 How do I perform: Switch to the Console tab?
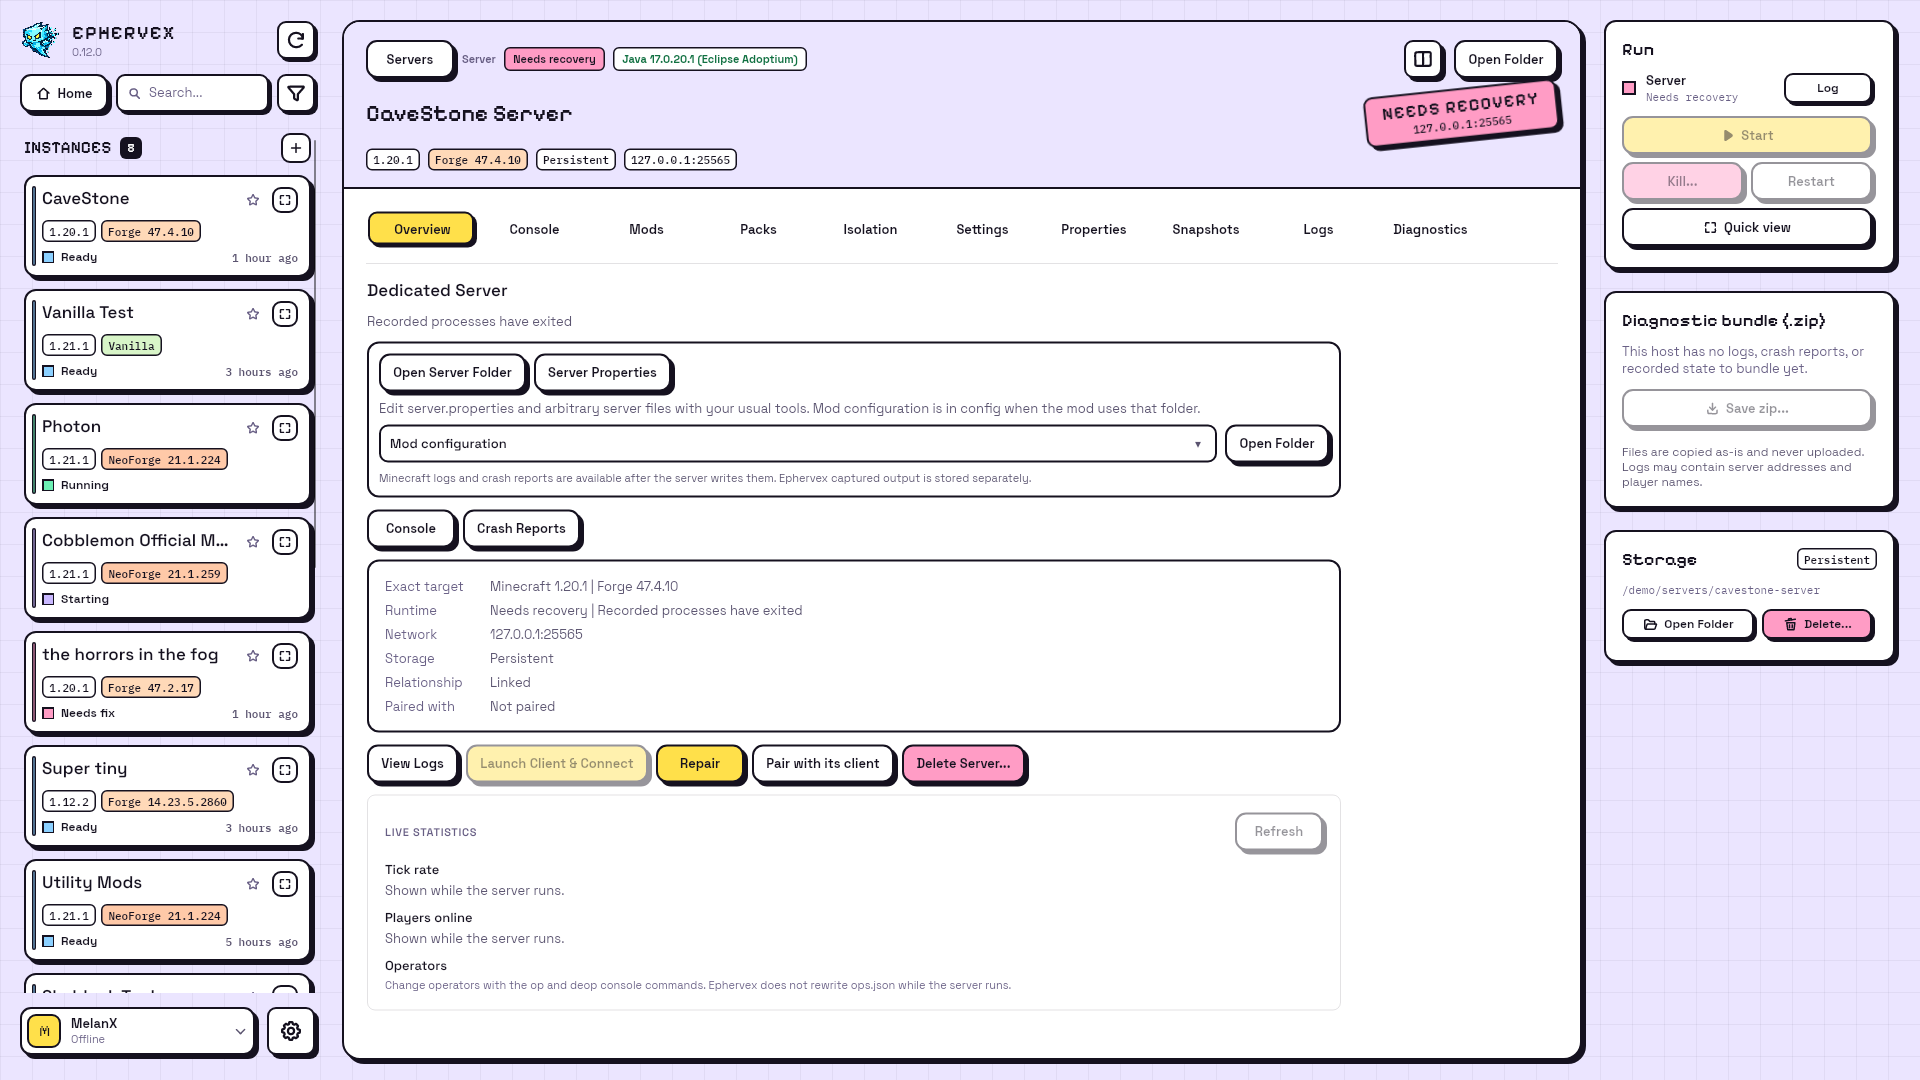(x=534, y=229)
